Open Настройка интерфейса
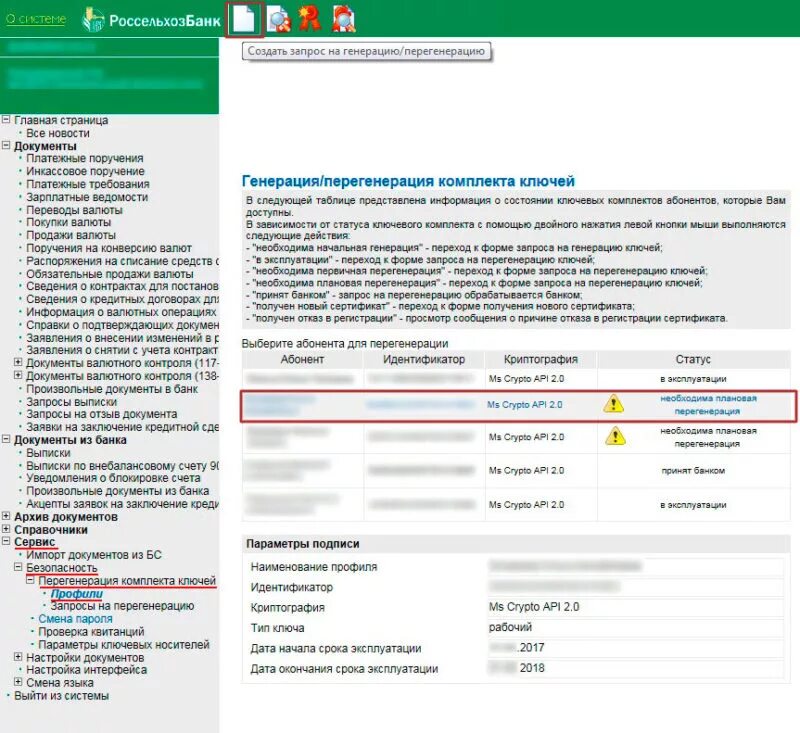Viewport: 800px width, 733px height. (87, 670)
